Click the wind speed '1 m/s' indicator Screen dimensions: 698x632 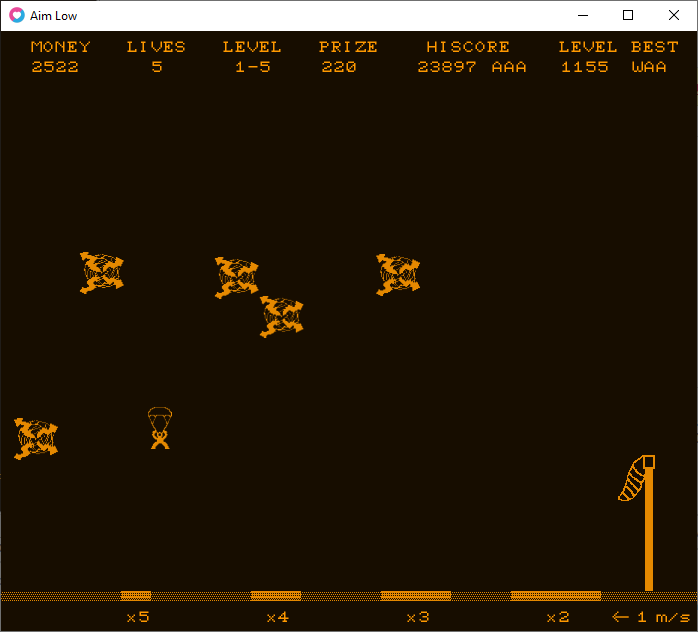[650, 617]
